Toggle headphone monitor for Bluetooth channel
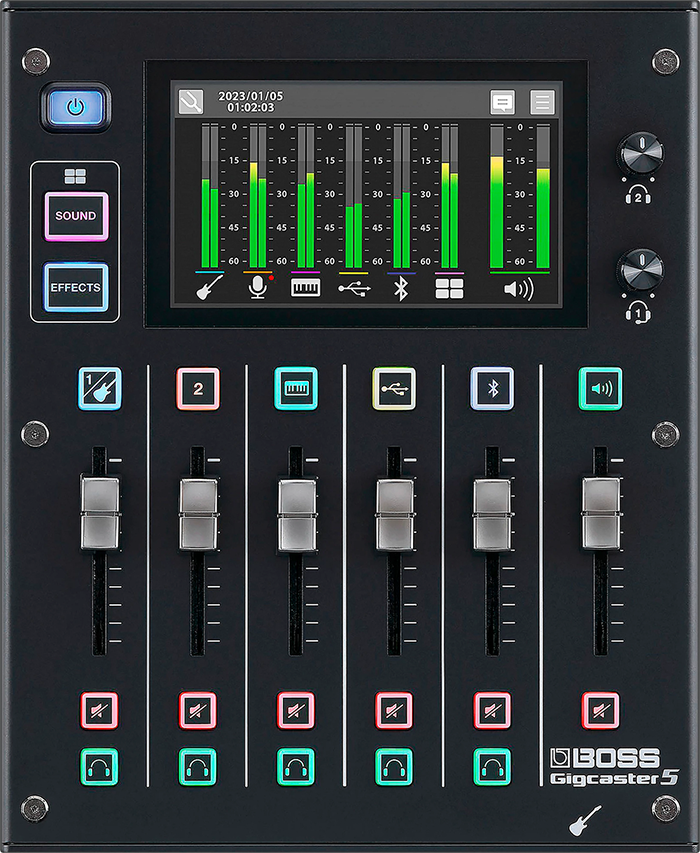700x853 pixels. [x=492, y=767]
